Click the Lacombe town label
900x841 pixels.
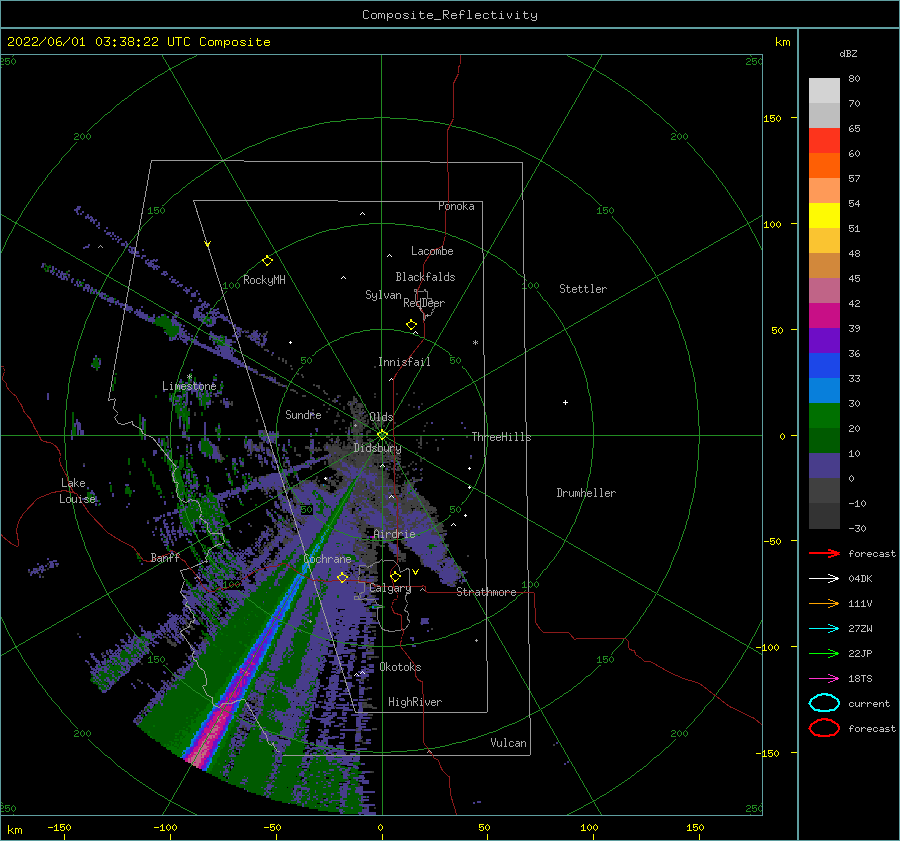pyautogui.click(x=432, y=251)
